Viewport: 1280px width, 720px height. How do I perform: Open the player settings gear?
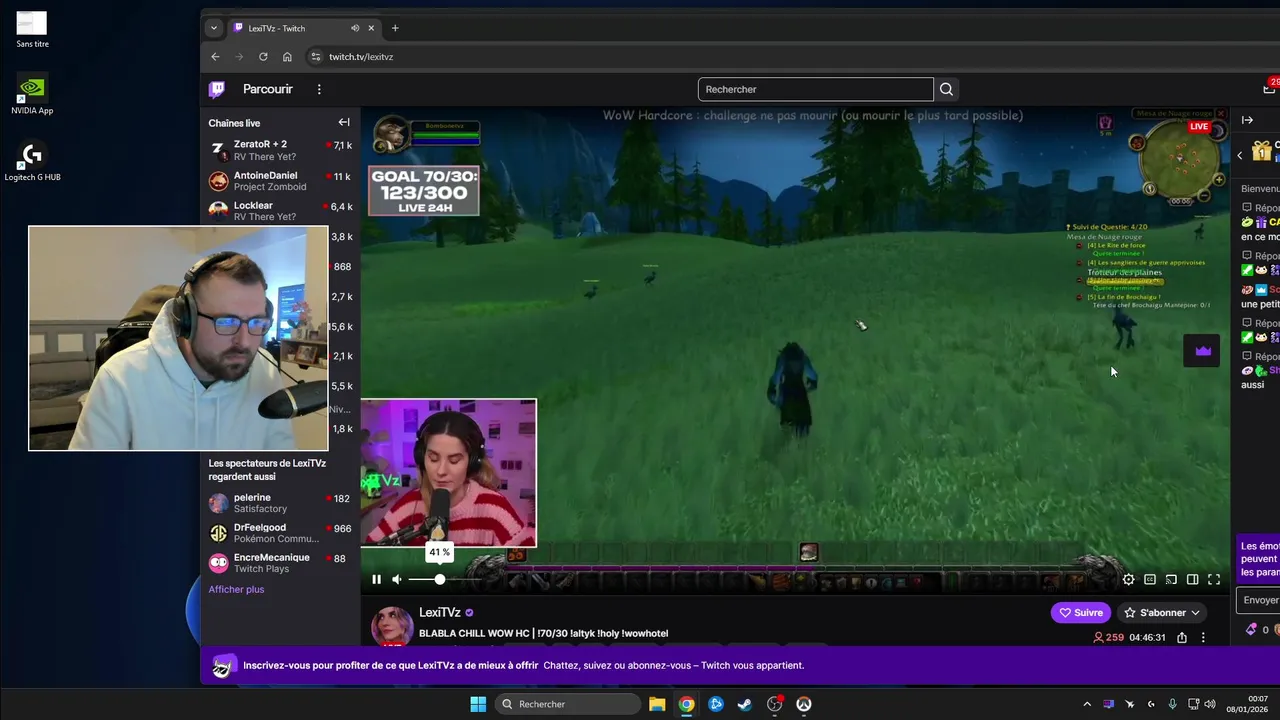tap(1128, 579)
